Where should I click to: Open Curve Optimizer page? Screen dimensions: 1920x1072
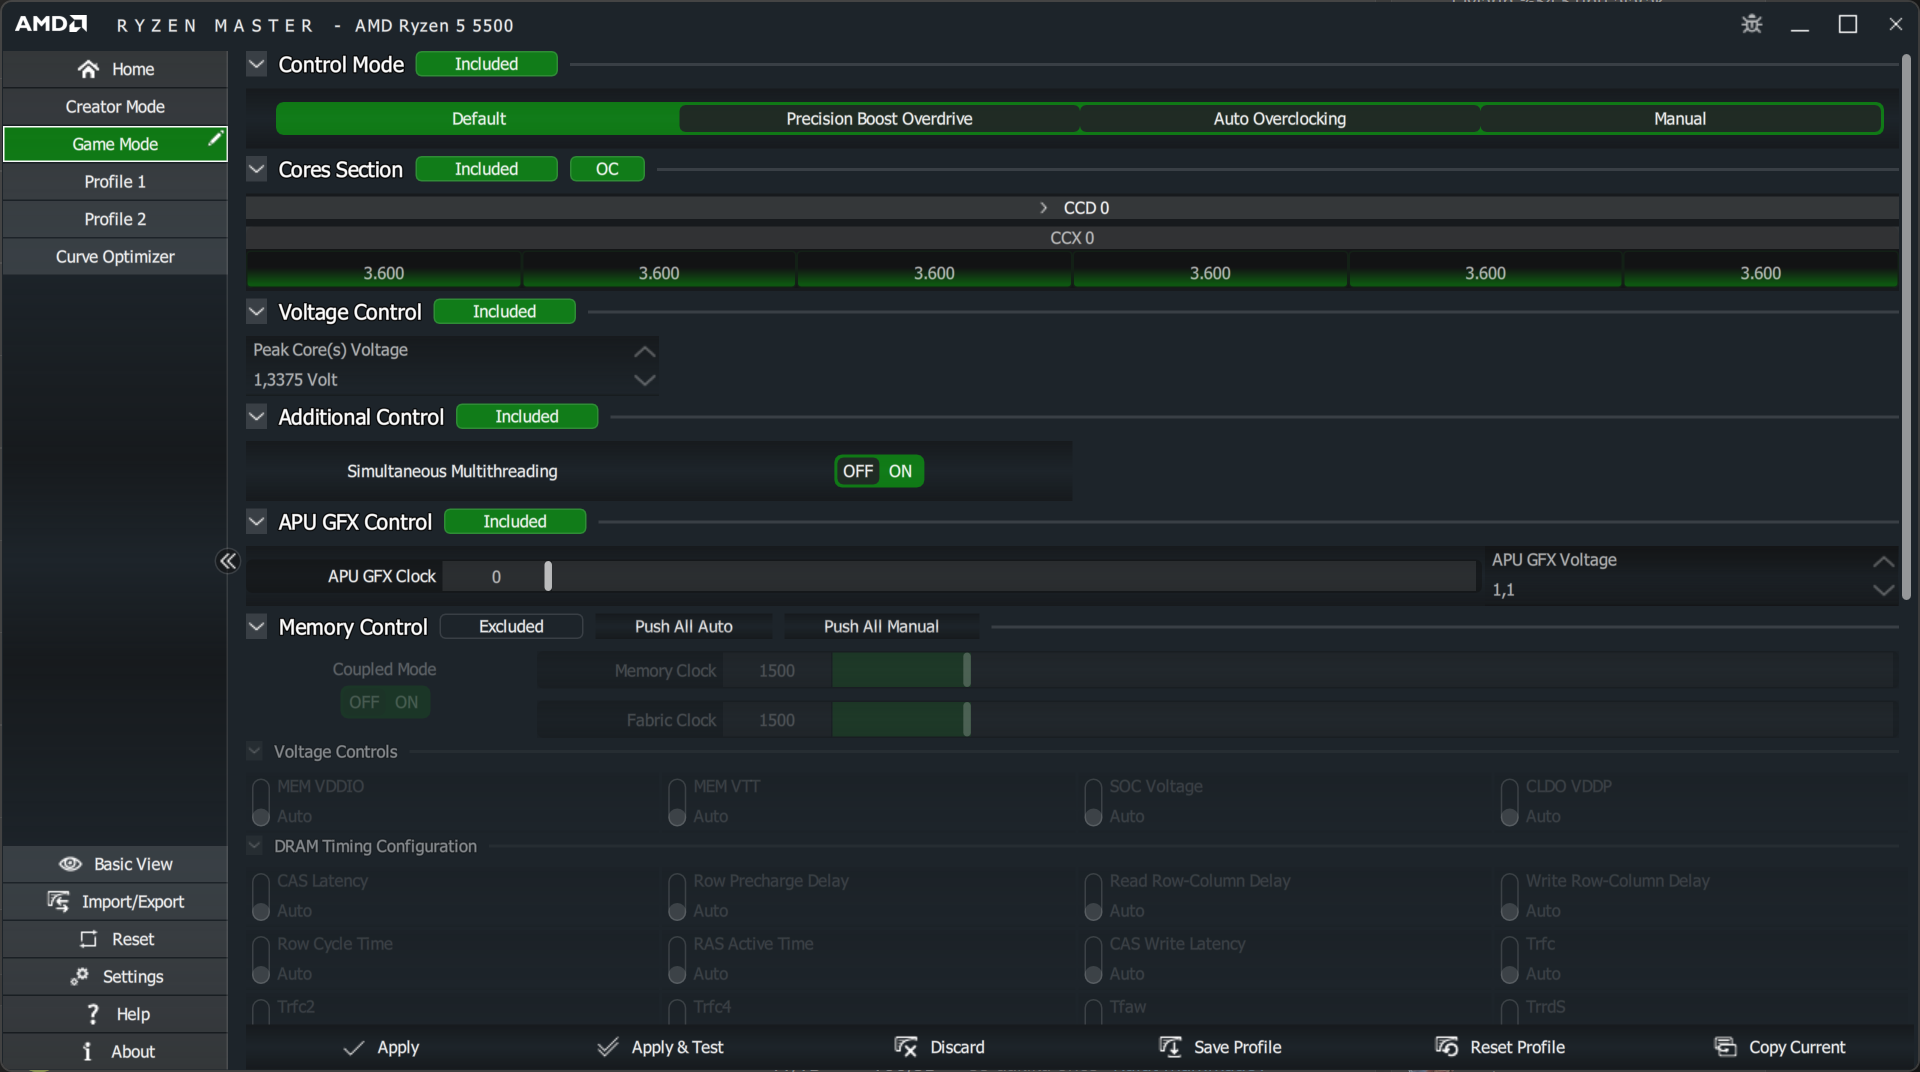115,257
